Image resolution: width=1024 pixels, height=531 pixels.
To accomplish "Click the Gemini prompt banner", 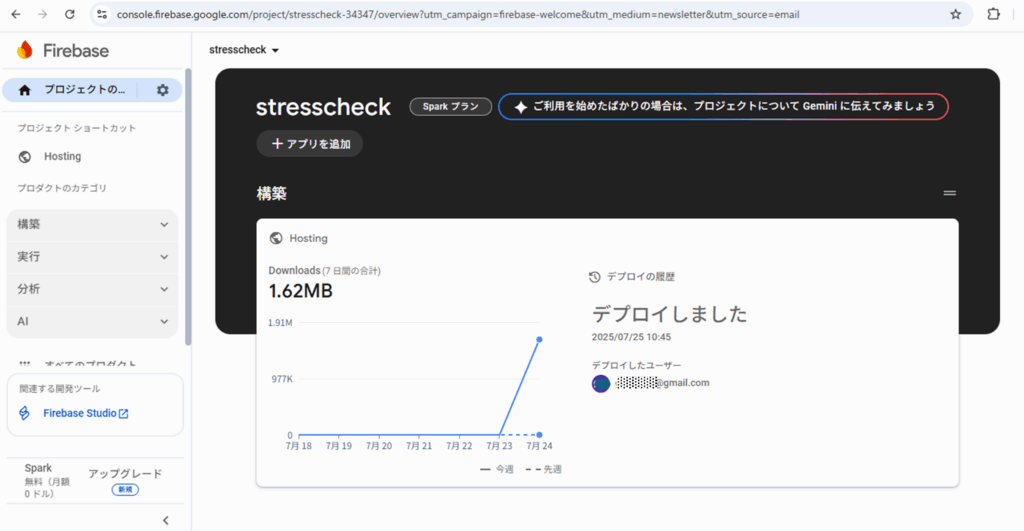I will [x=723, y=106].
